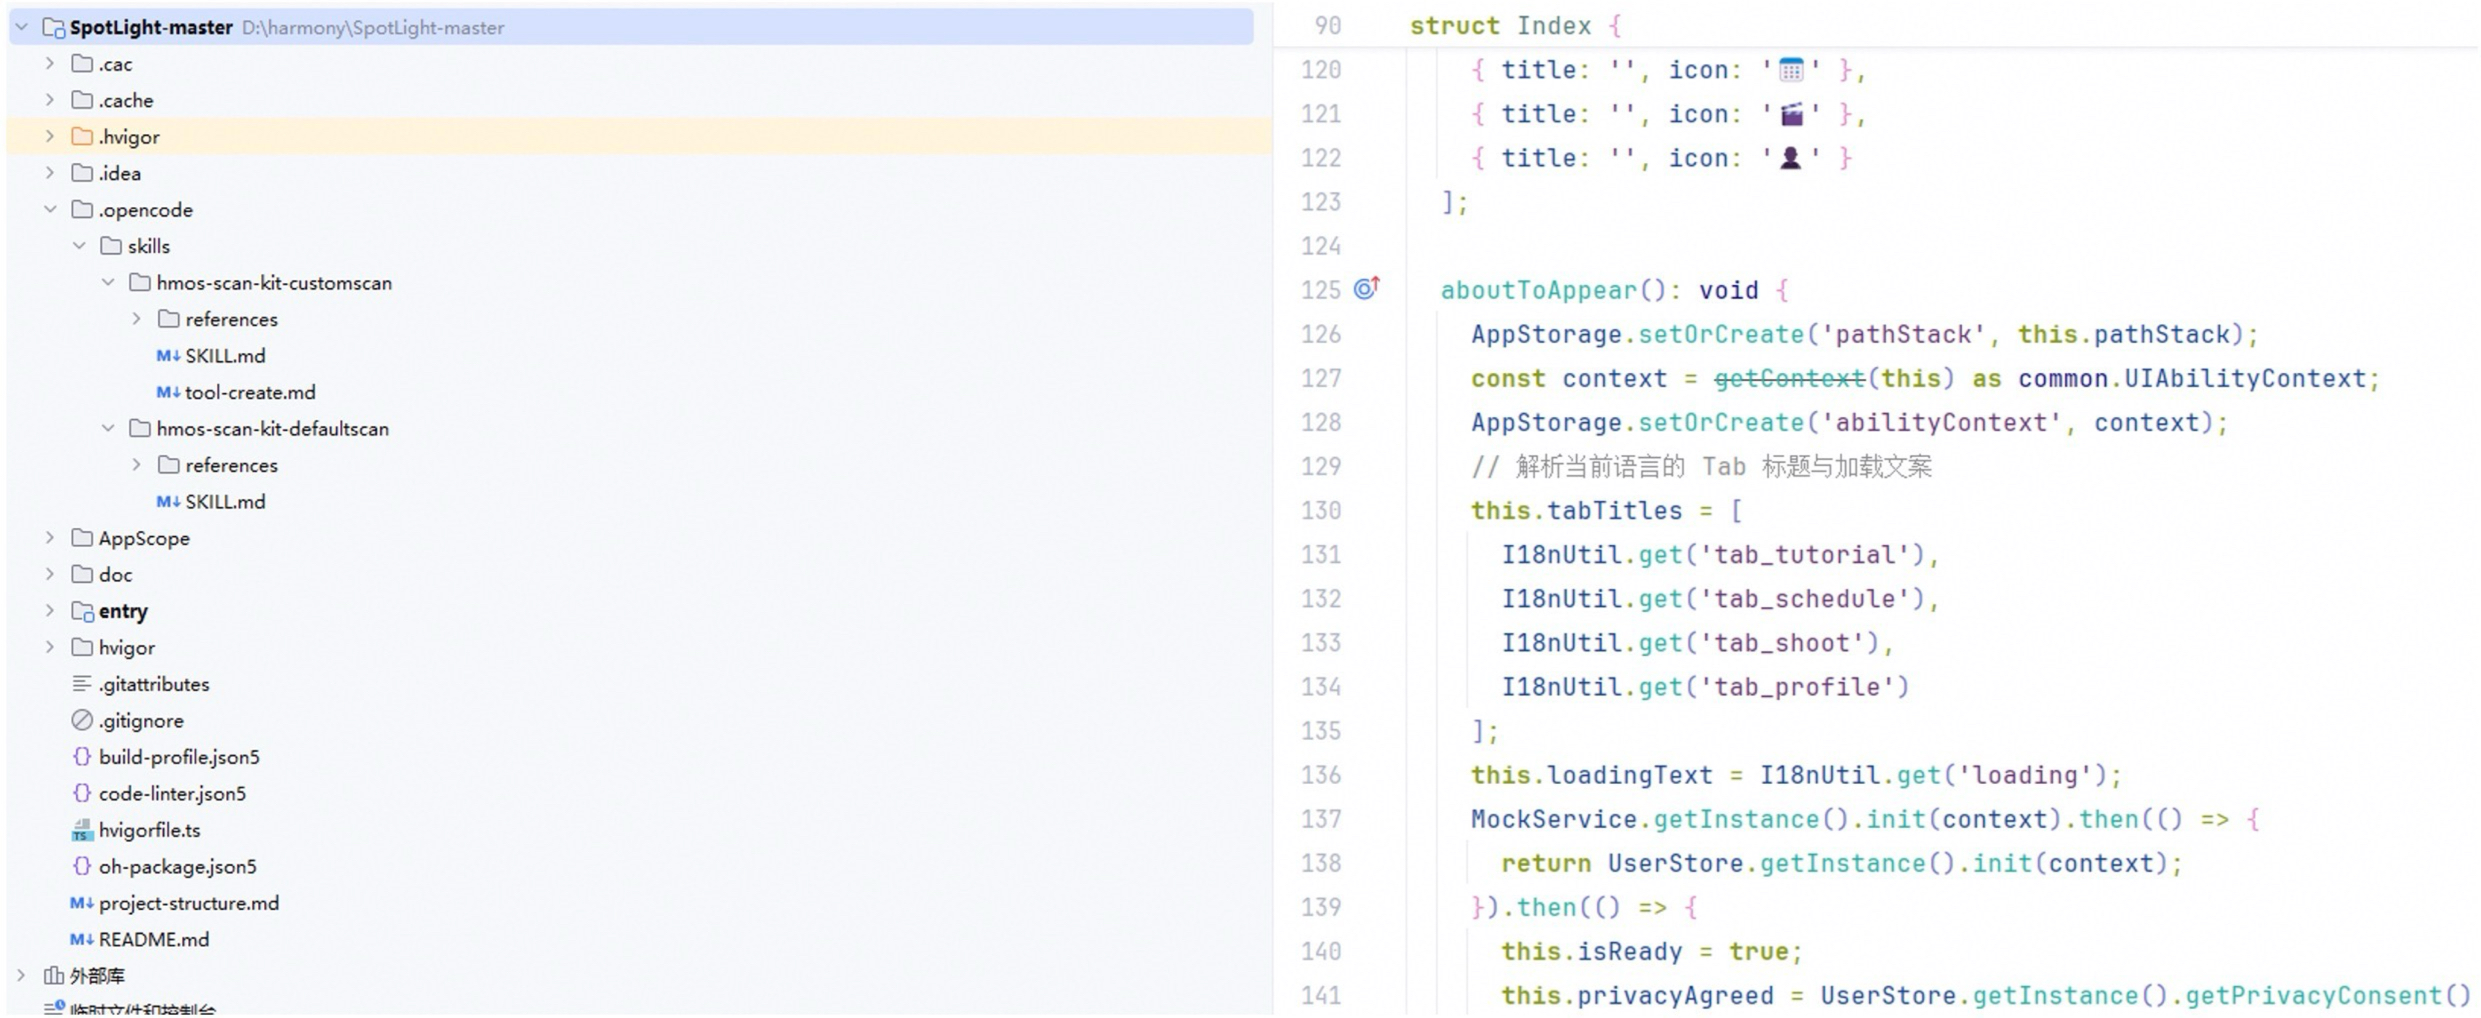Viewport: 2481px width, 1018px height.
Task: Click the .idea folder icon
Action: 82,173
